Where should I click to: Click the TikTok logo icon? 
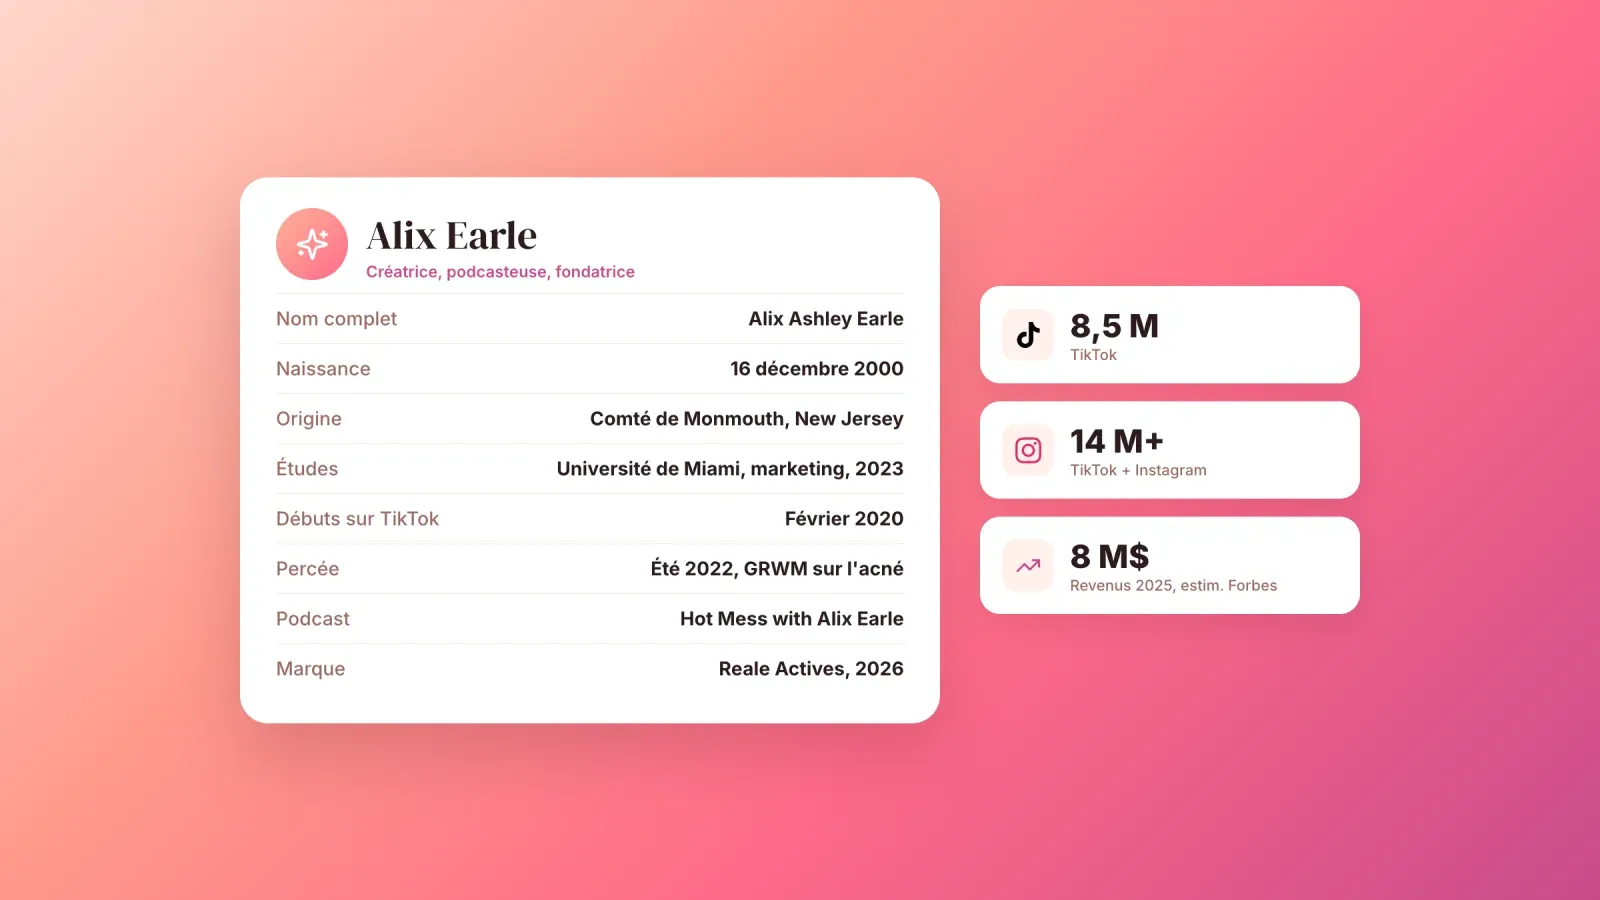tap(1028, 335)
